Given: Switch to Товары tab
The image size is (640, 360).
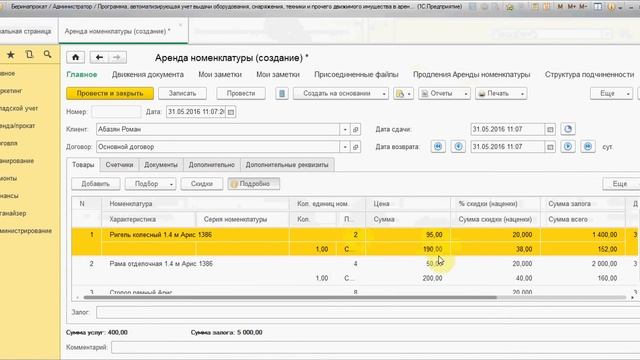Looking at the screenshot, I should 83,165.
